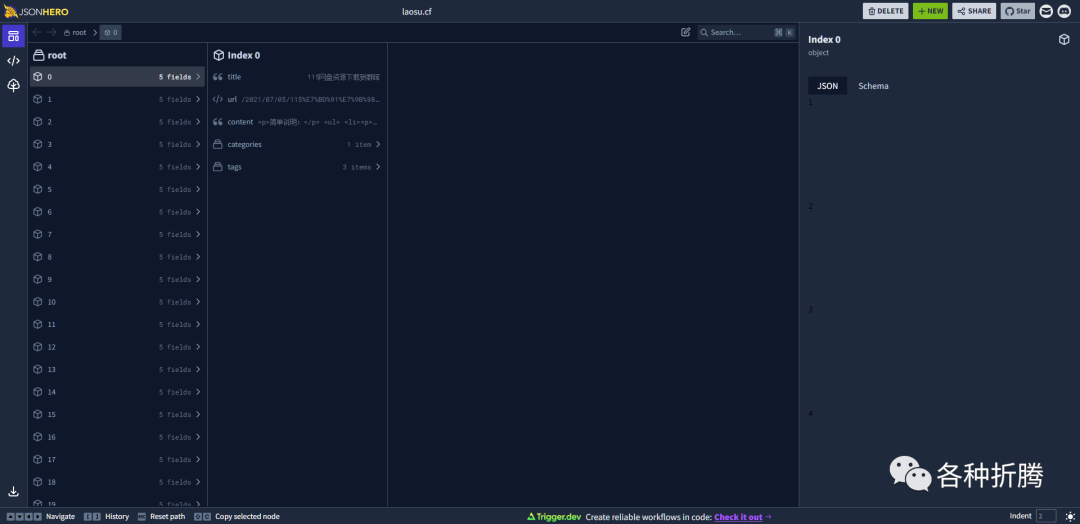Image resolution: width=1080 pixels, height=524 pixels.
Task: Click the GitHub Star button
Action: point(1017,11)
